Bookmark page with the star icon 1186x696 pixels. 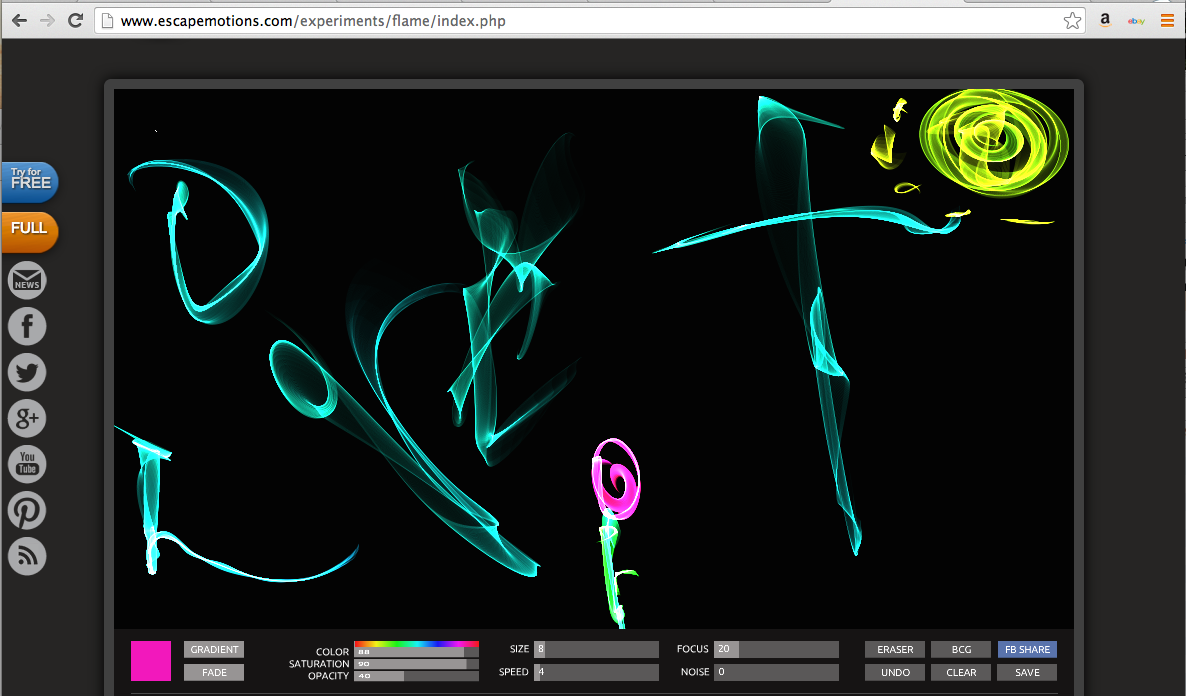point(1072,21)
